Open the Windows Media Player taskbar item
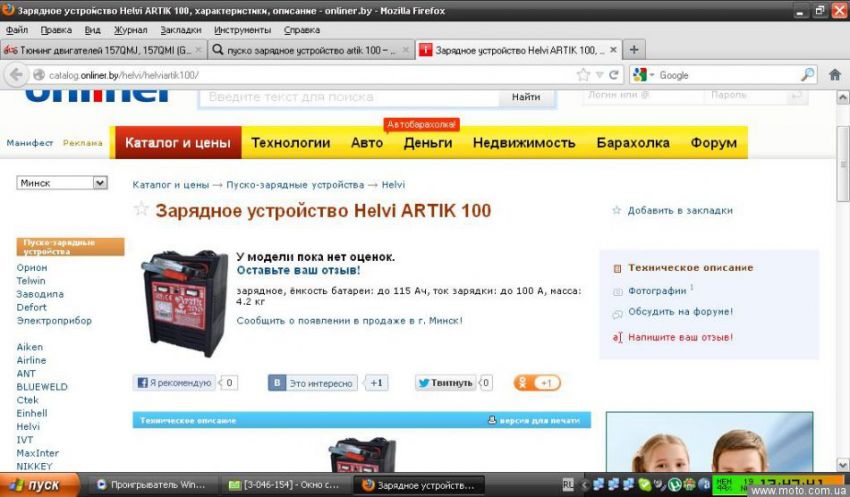The image size is (850, 497). pyautogui.click(x=152, y=485)
